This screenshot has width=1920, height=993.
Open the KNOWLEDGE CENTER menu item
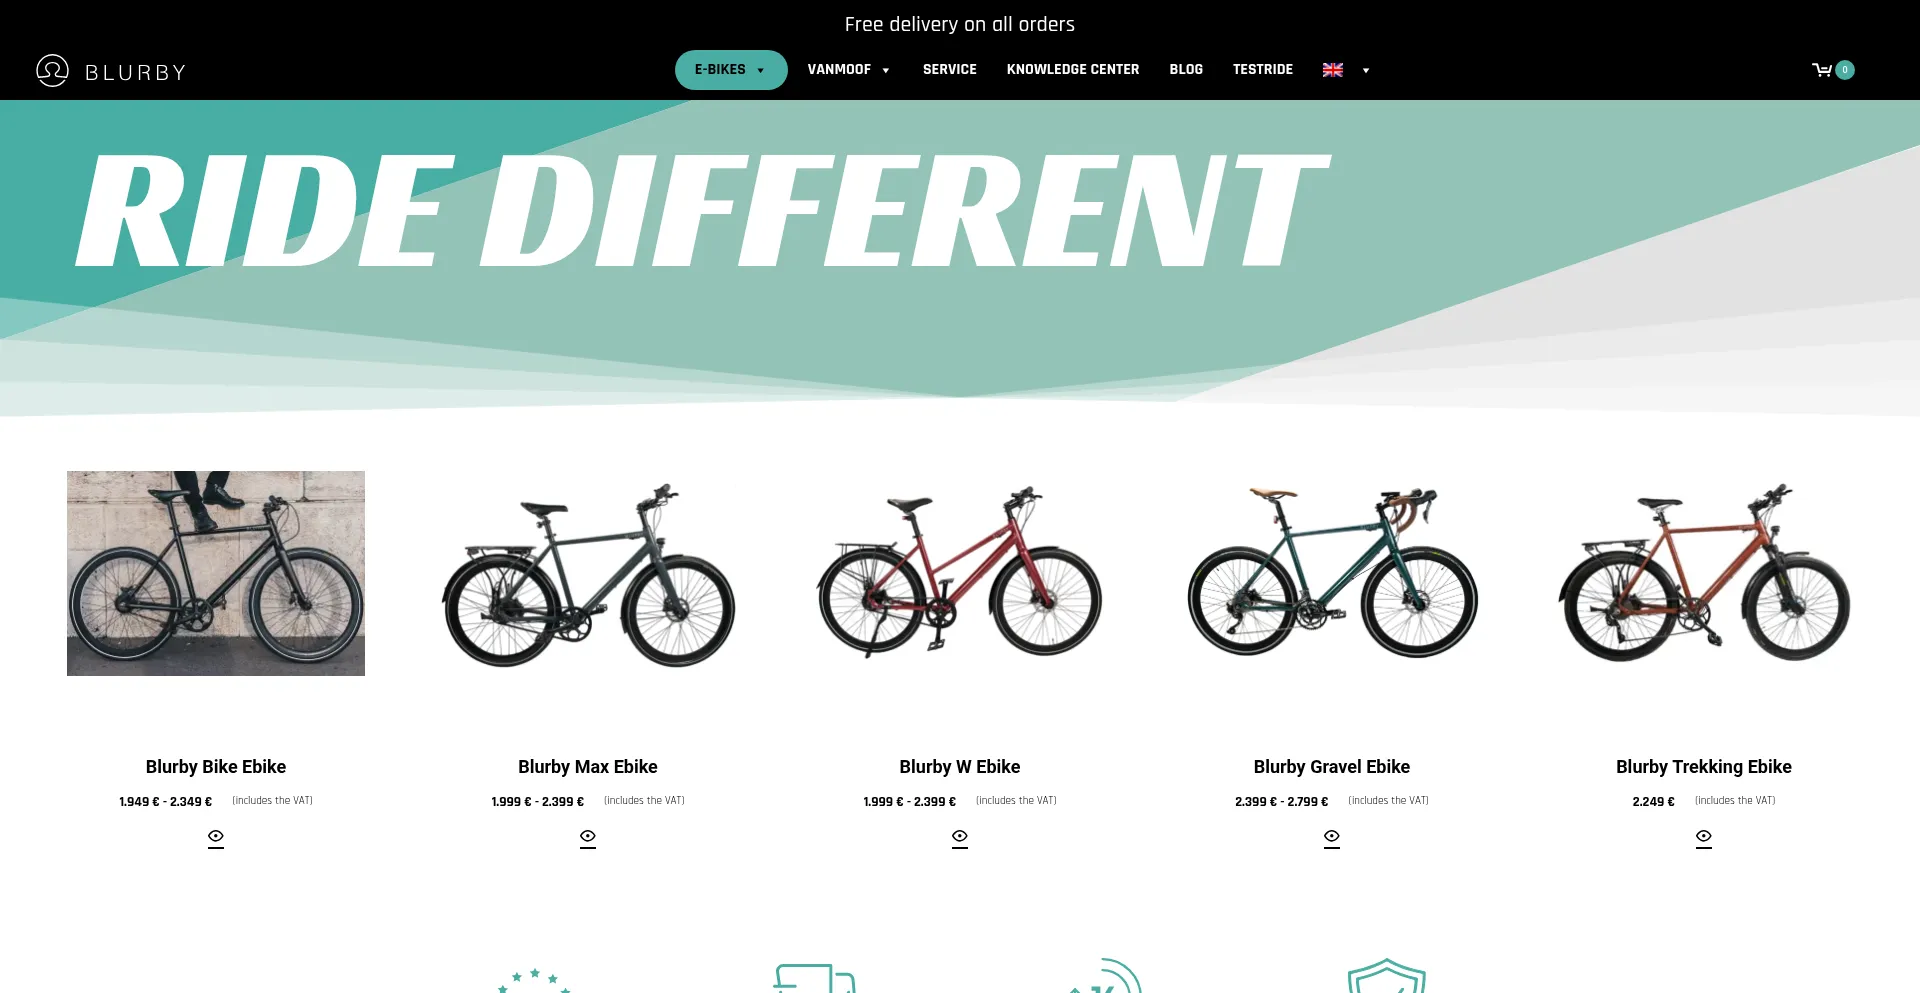click(1073, 70)
